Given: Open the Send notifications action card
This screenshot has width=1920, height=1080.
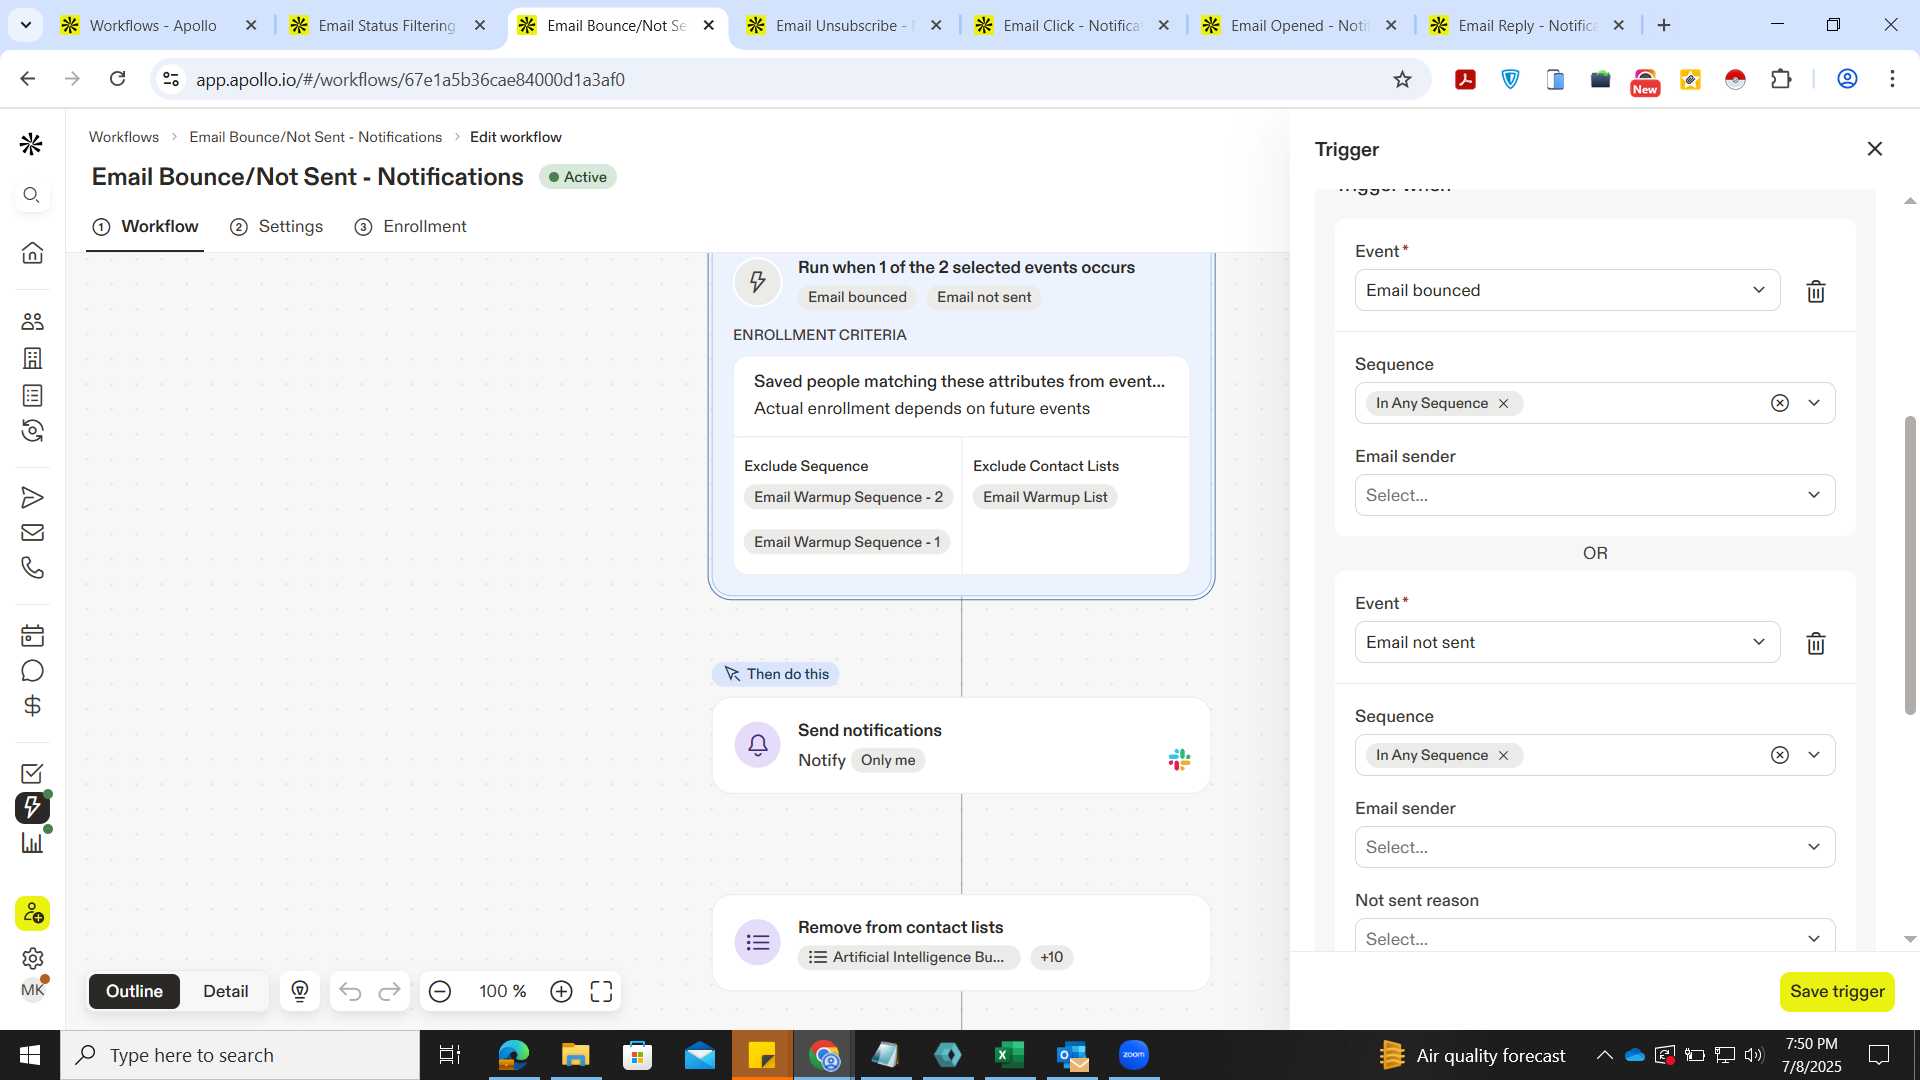Looking at the screenshot, I should click(x=961, y=745).
